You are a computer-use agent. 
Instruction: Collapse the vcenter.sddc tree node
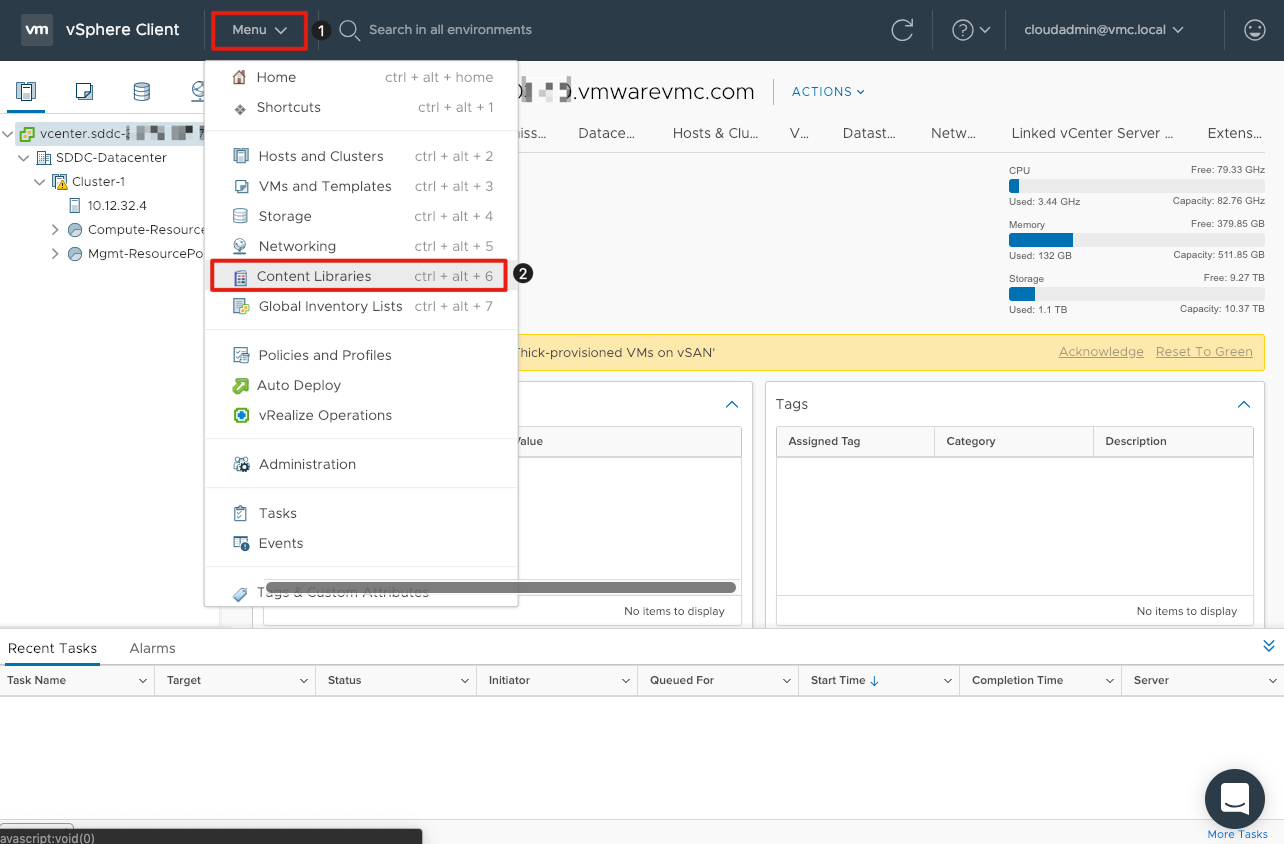click(x=8, y=134)
